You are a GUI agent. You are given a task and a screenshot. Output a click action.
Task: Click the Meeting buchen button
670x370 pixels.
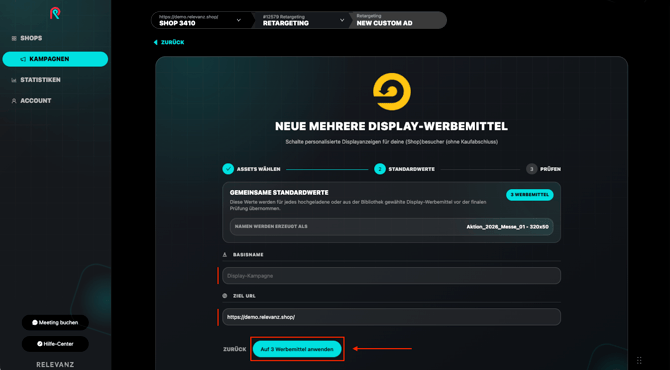click(55, 323)
